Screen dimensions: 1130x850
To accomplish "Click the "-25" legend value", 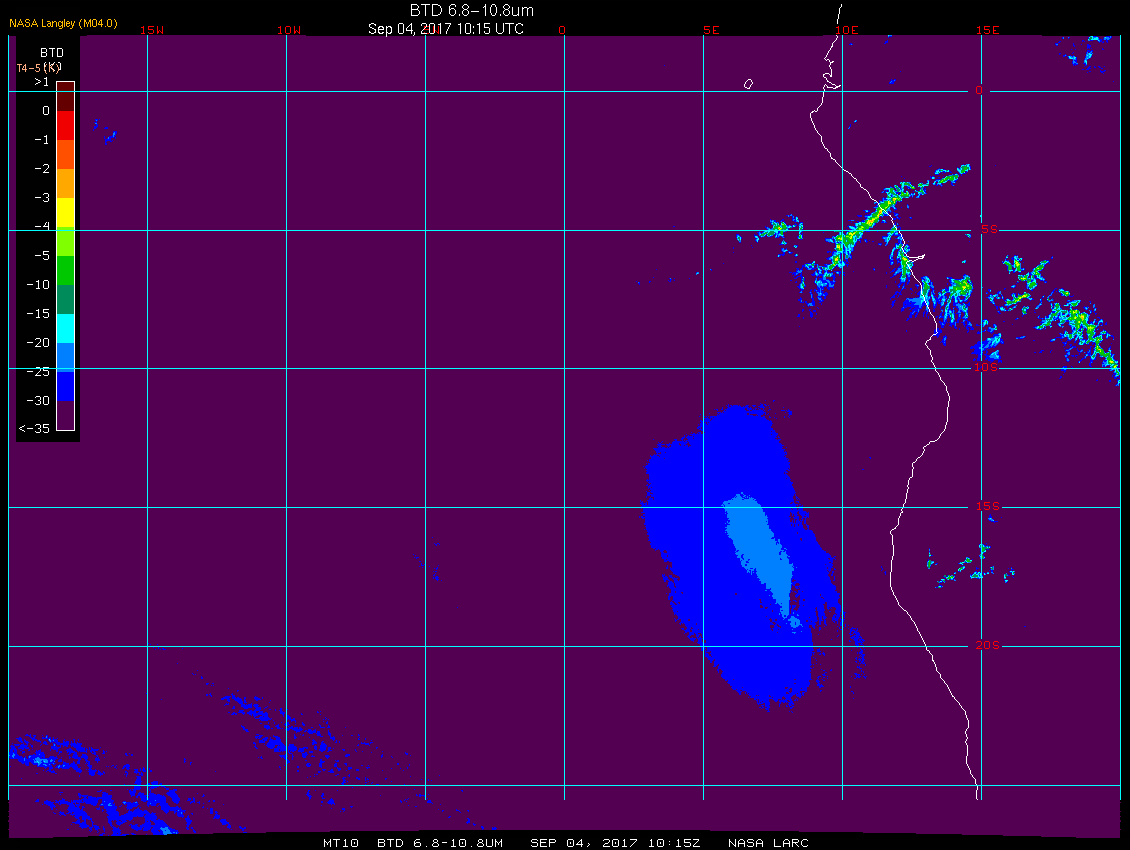I will (38, 371).
